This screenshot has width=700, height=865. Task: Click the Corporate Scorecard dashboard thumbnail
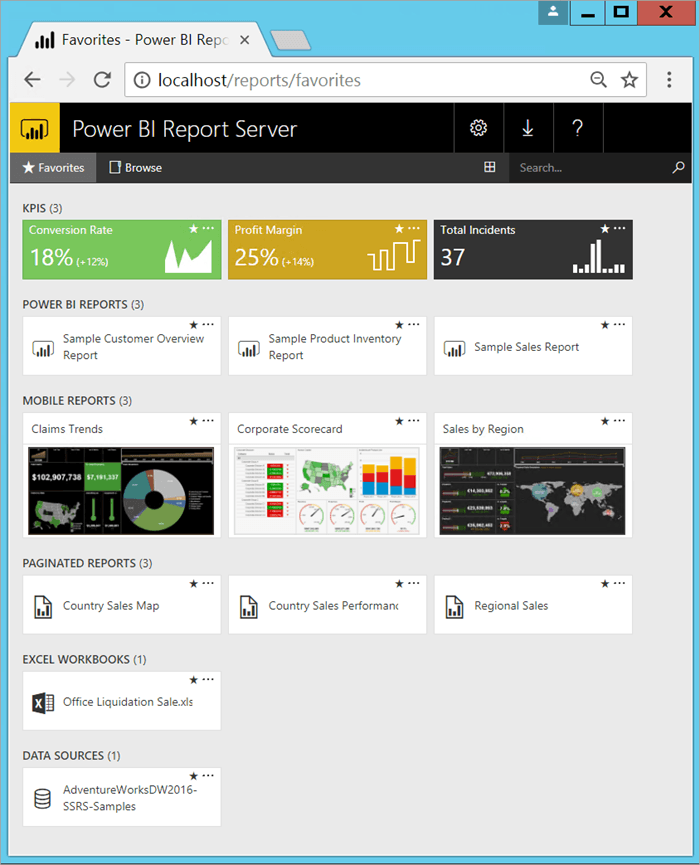point(327,490)
